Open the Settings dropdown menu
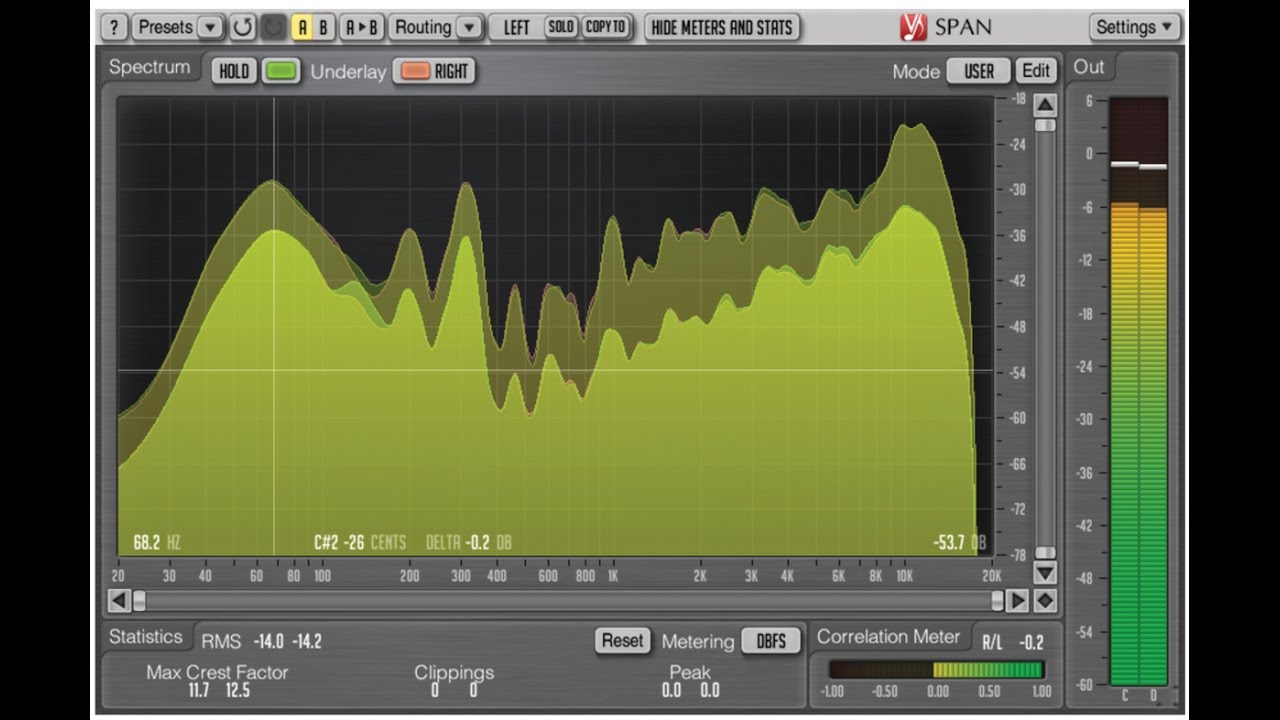Screen dimensions: 1280x720 pyautogui.click(x=1134, y=27)
